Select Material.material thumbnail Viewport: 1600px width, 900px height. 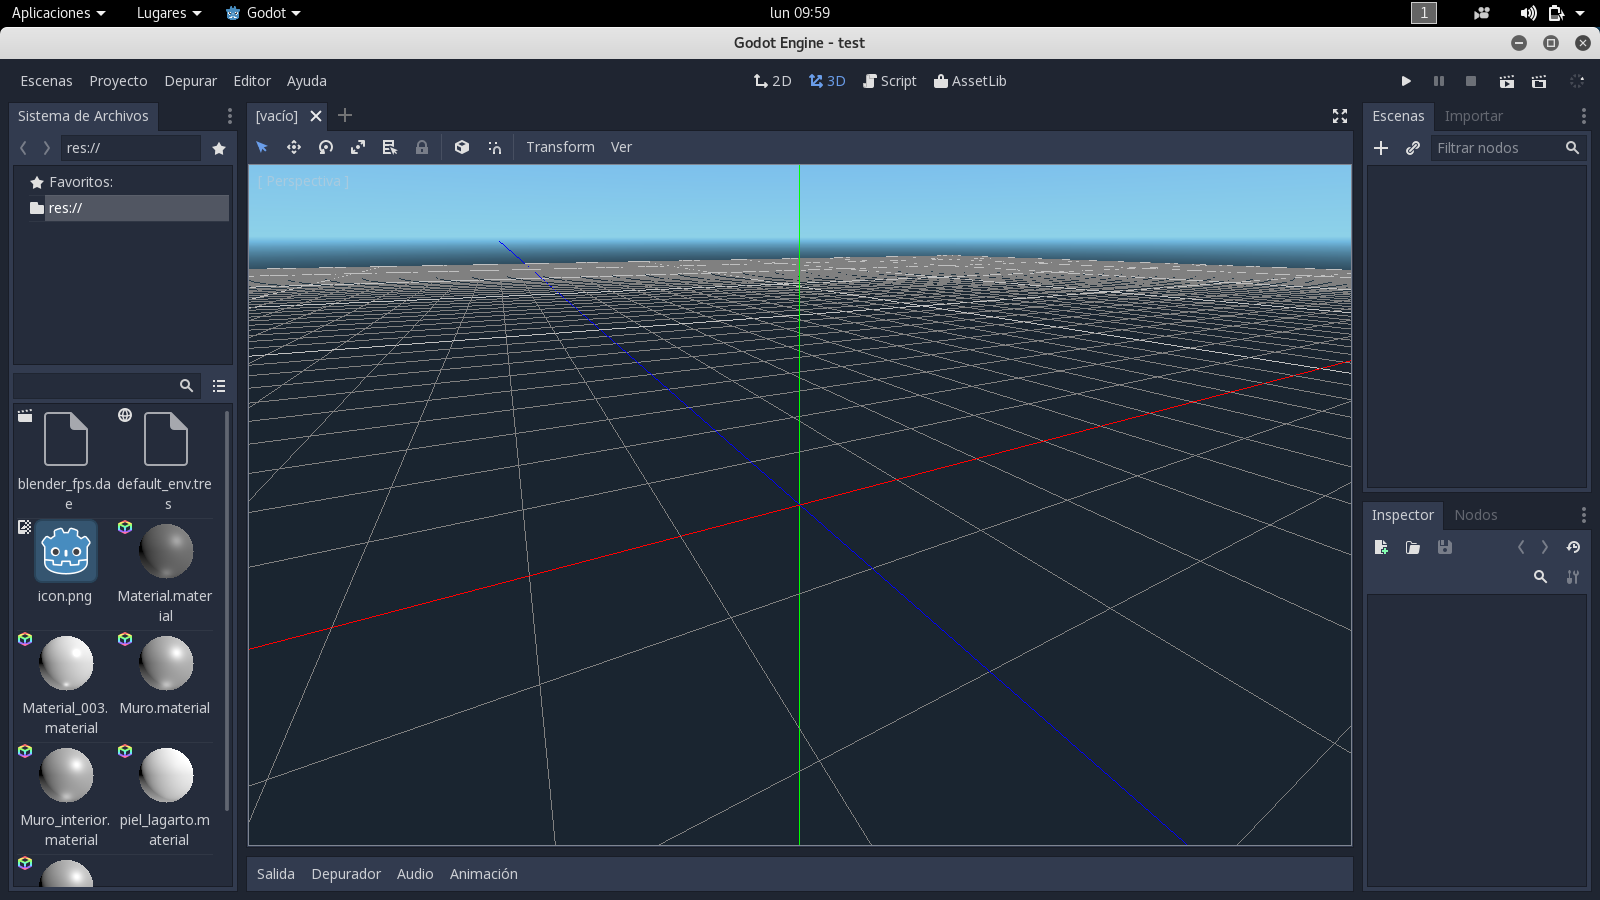(x=166, y=551)
